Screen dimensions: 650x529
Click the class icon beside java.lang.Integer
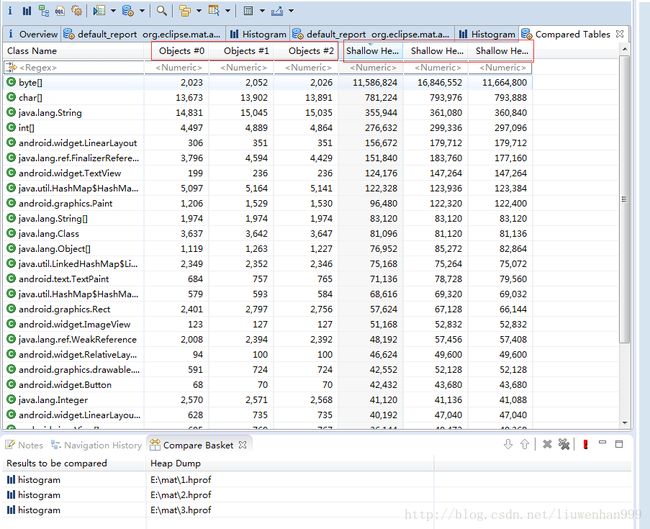[x=11, y=400]
